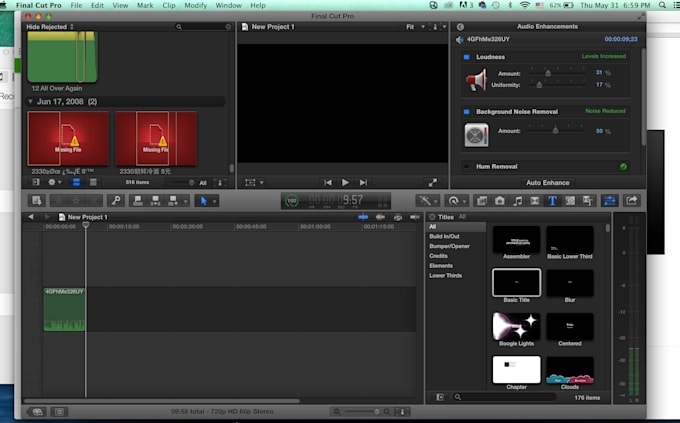Enable the Hum Removal checkbox
The height and width of the screenshot is (423, 680).
(465, 167)
